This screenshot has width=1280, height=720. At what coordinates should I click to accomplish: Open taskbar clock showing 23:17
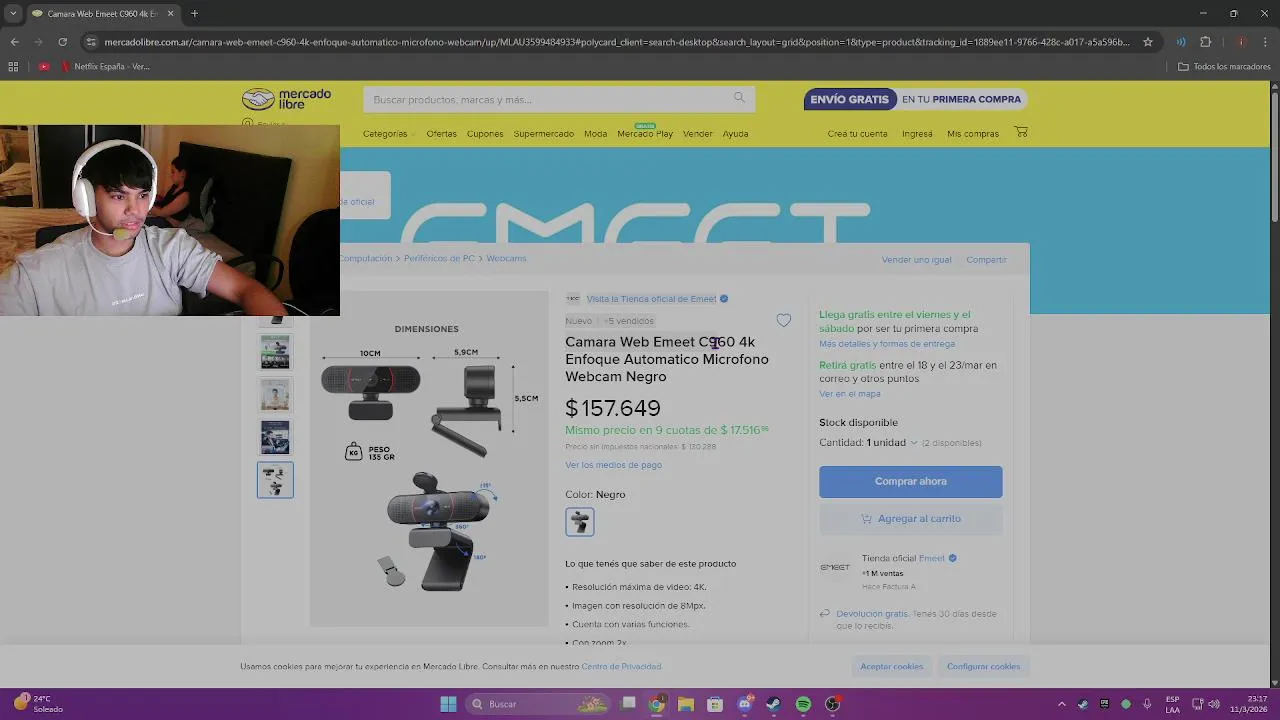point(1249,704)
